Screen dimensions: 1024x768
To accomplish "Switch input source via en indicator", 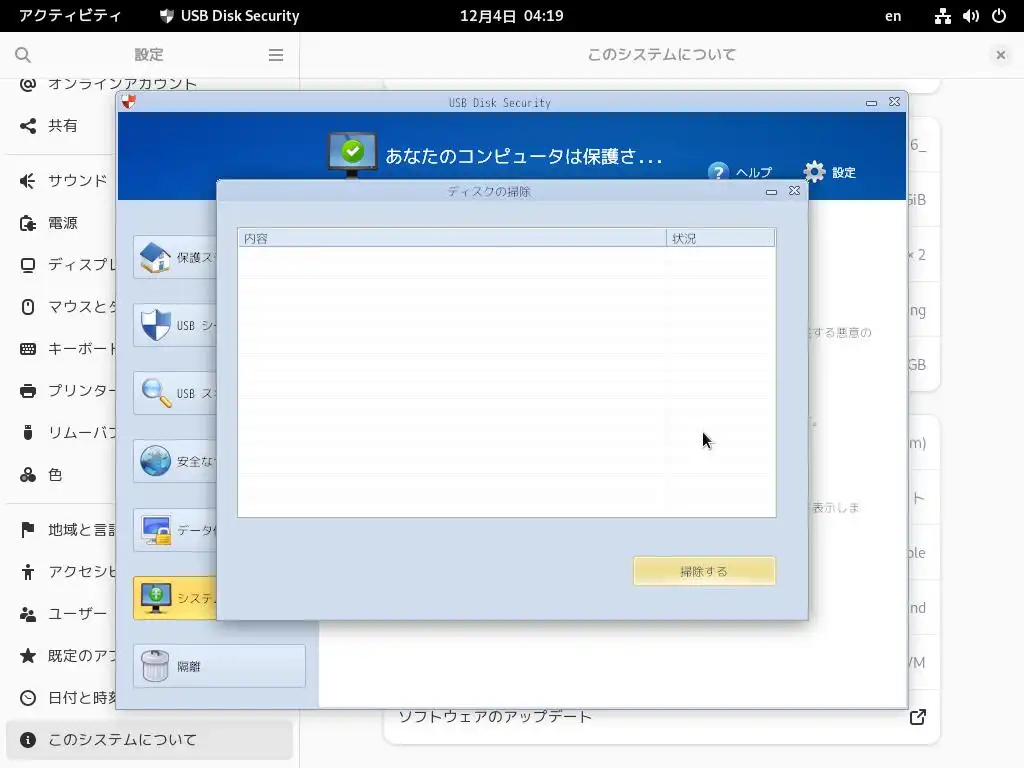I will (x=893, y=16).
